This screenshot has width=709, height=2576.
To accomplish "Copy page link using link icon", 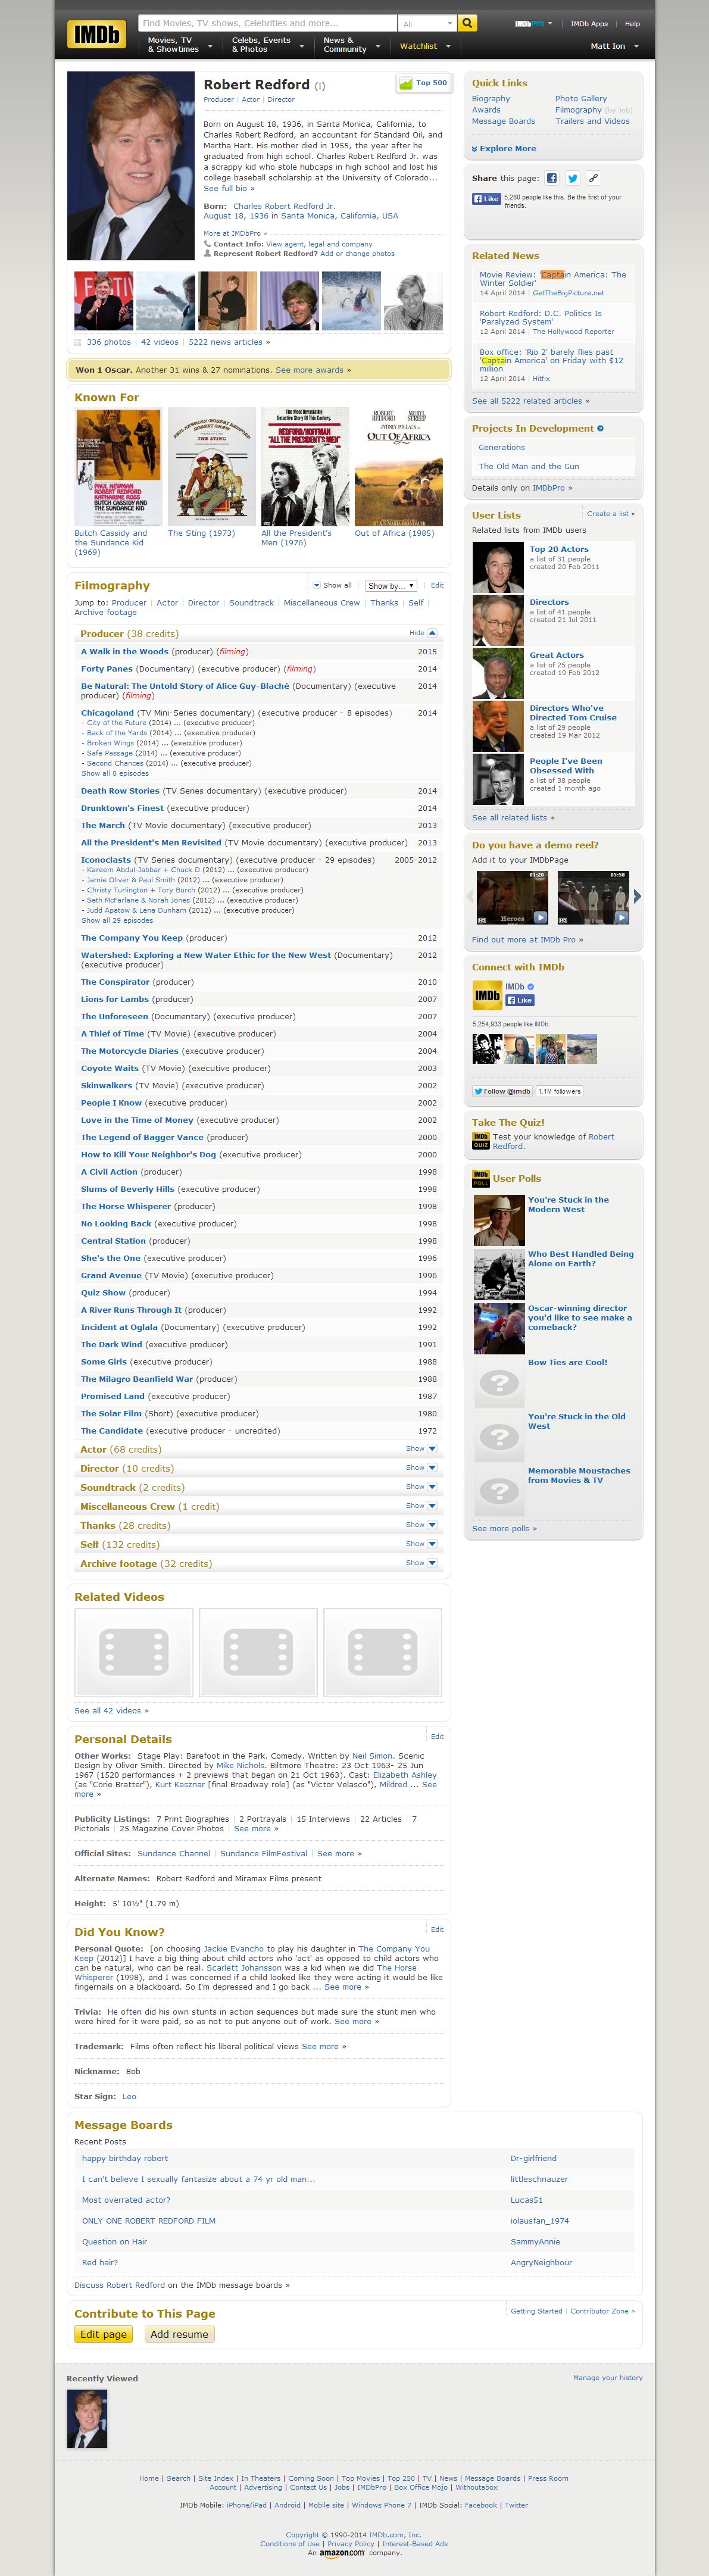I will (593, 178).
